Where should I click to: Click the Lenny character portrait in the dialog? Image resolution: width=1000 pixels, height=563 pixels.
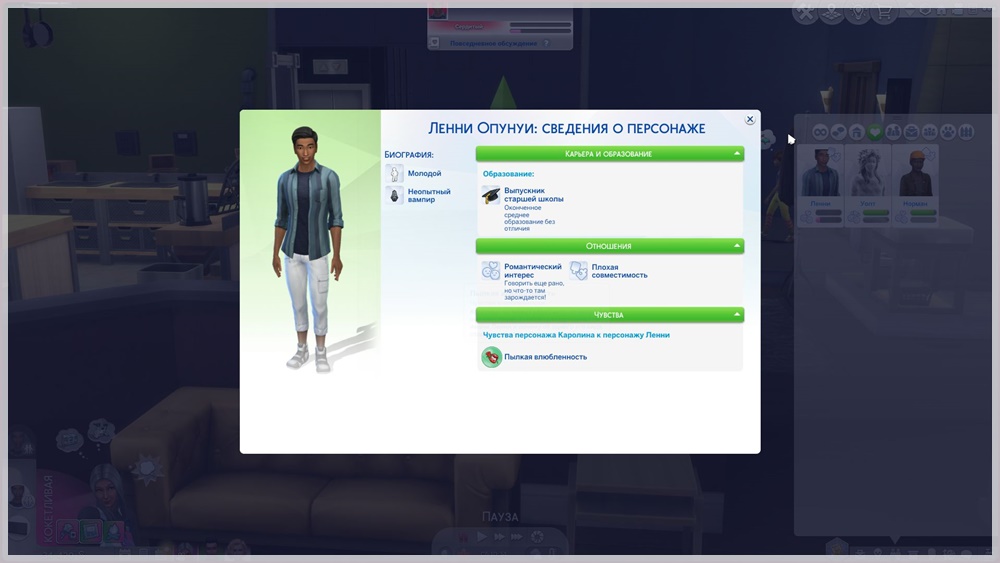coord(308,249)
